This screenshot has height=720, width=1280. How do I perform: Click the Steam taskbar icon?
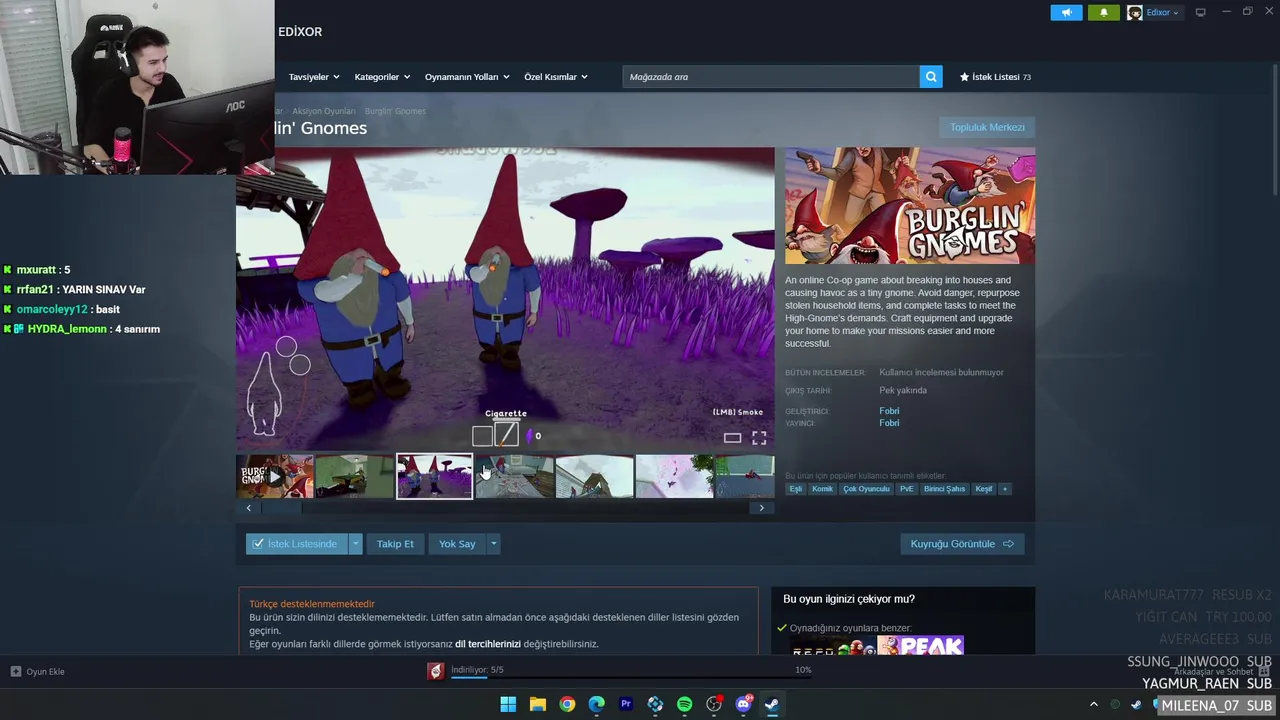click(772, 704)
